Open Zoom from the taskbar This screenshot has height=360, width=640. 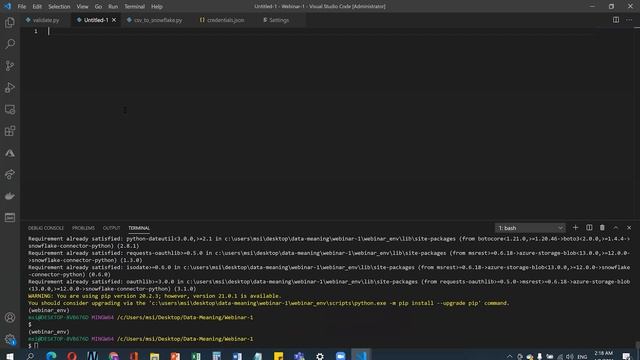[340, 356]
